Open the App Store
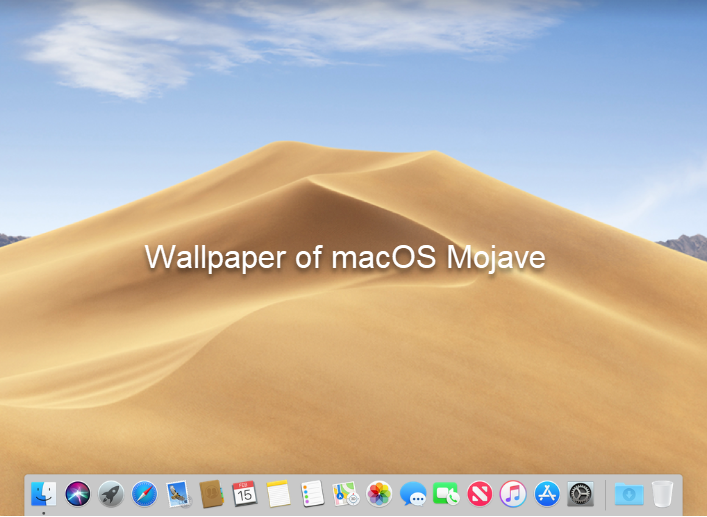The width and height of the screenshot is (707, 517). [546, 493]
